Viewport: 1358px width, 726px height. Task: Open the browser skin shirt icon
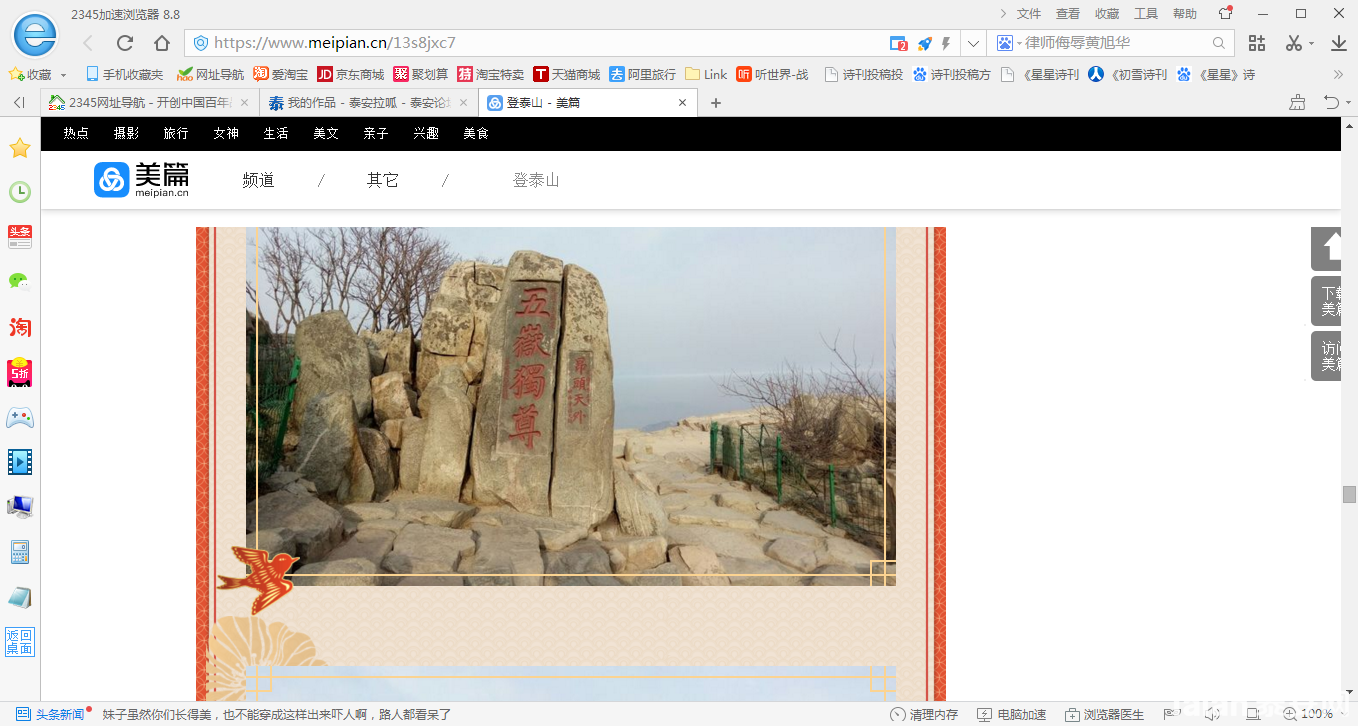(x=1225, y=14)
